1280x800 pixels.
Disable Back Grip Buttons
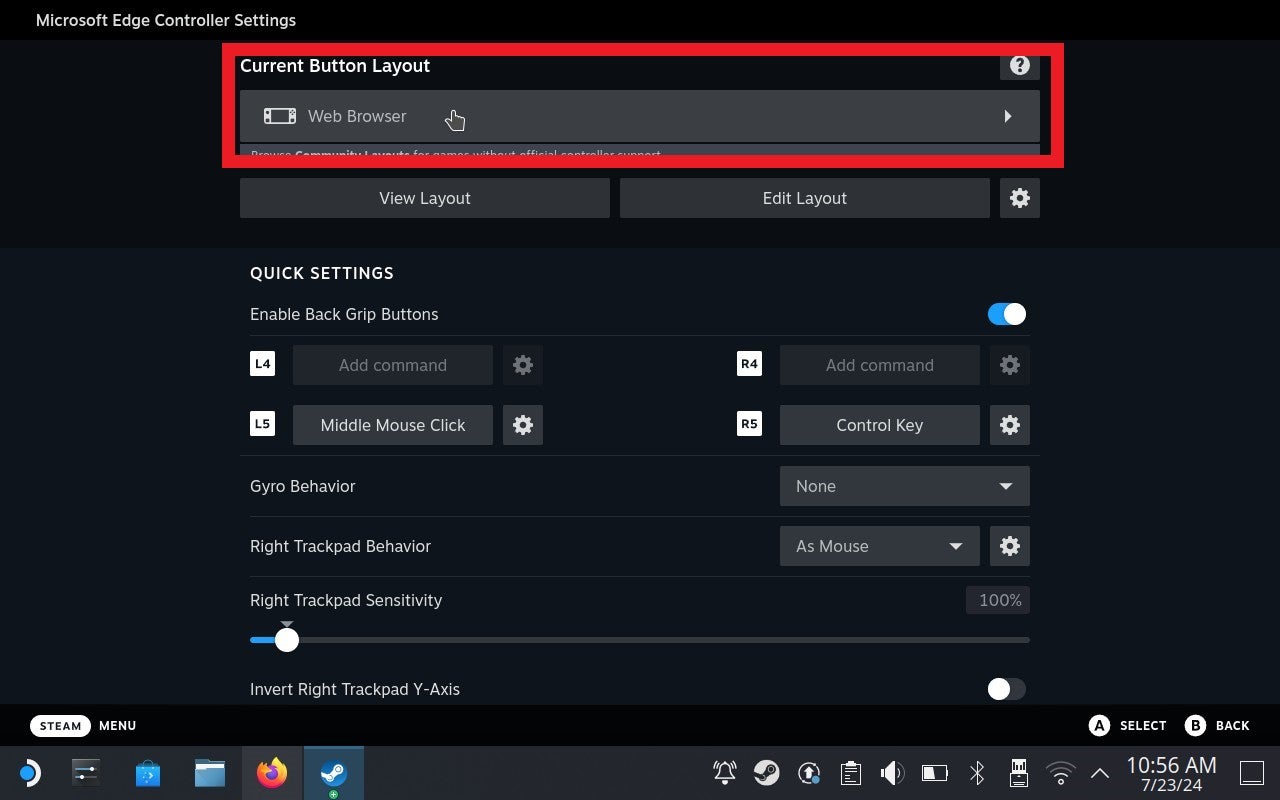point(1006,314)
